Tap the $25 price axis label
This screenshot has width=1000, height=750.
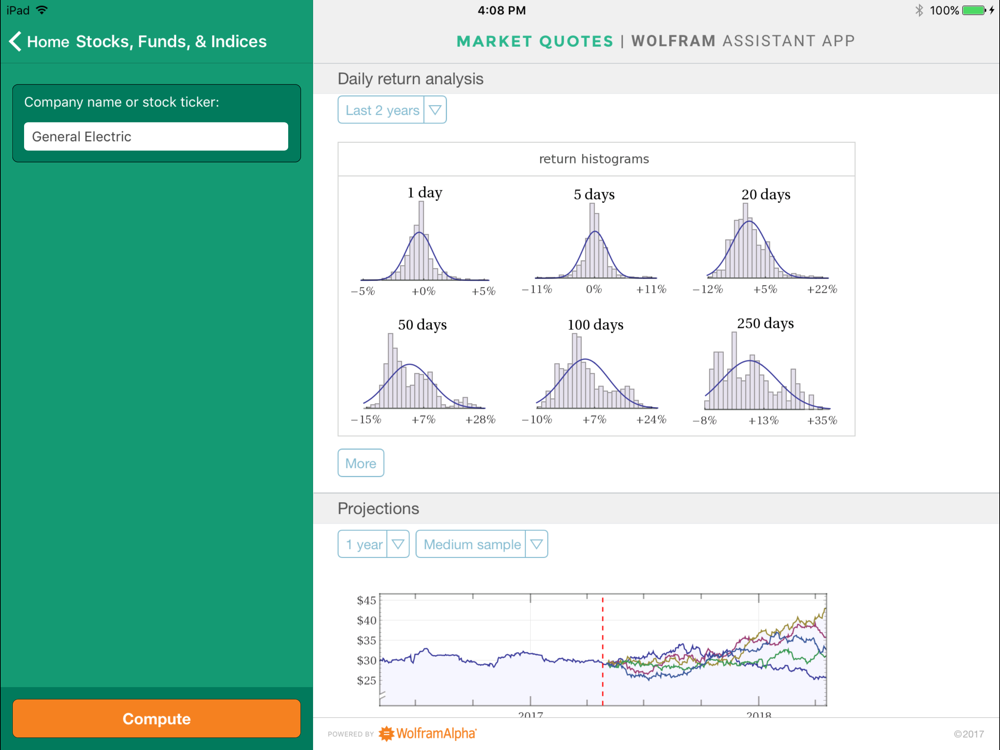(367, 680)
